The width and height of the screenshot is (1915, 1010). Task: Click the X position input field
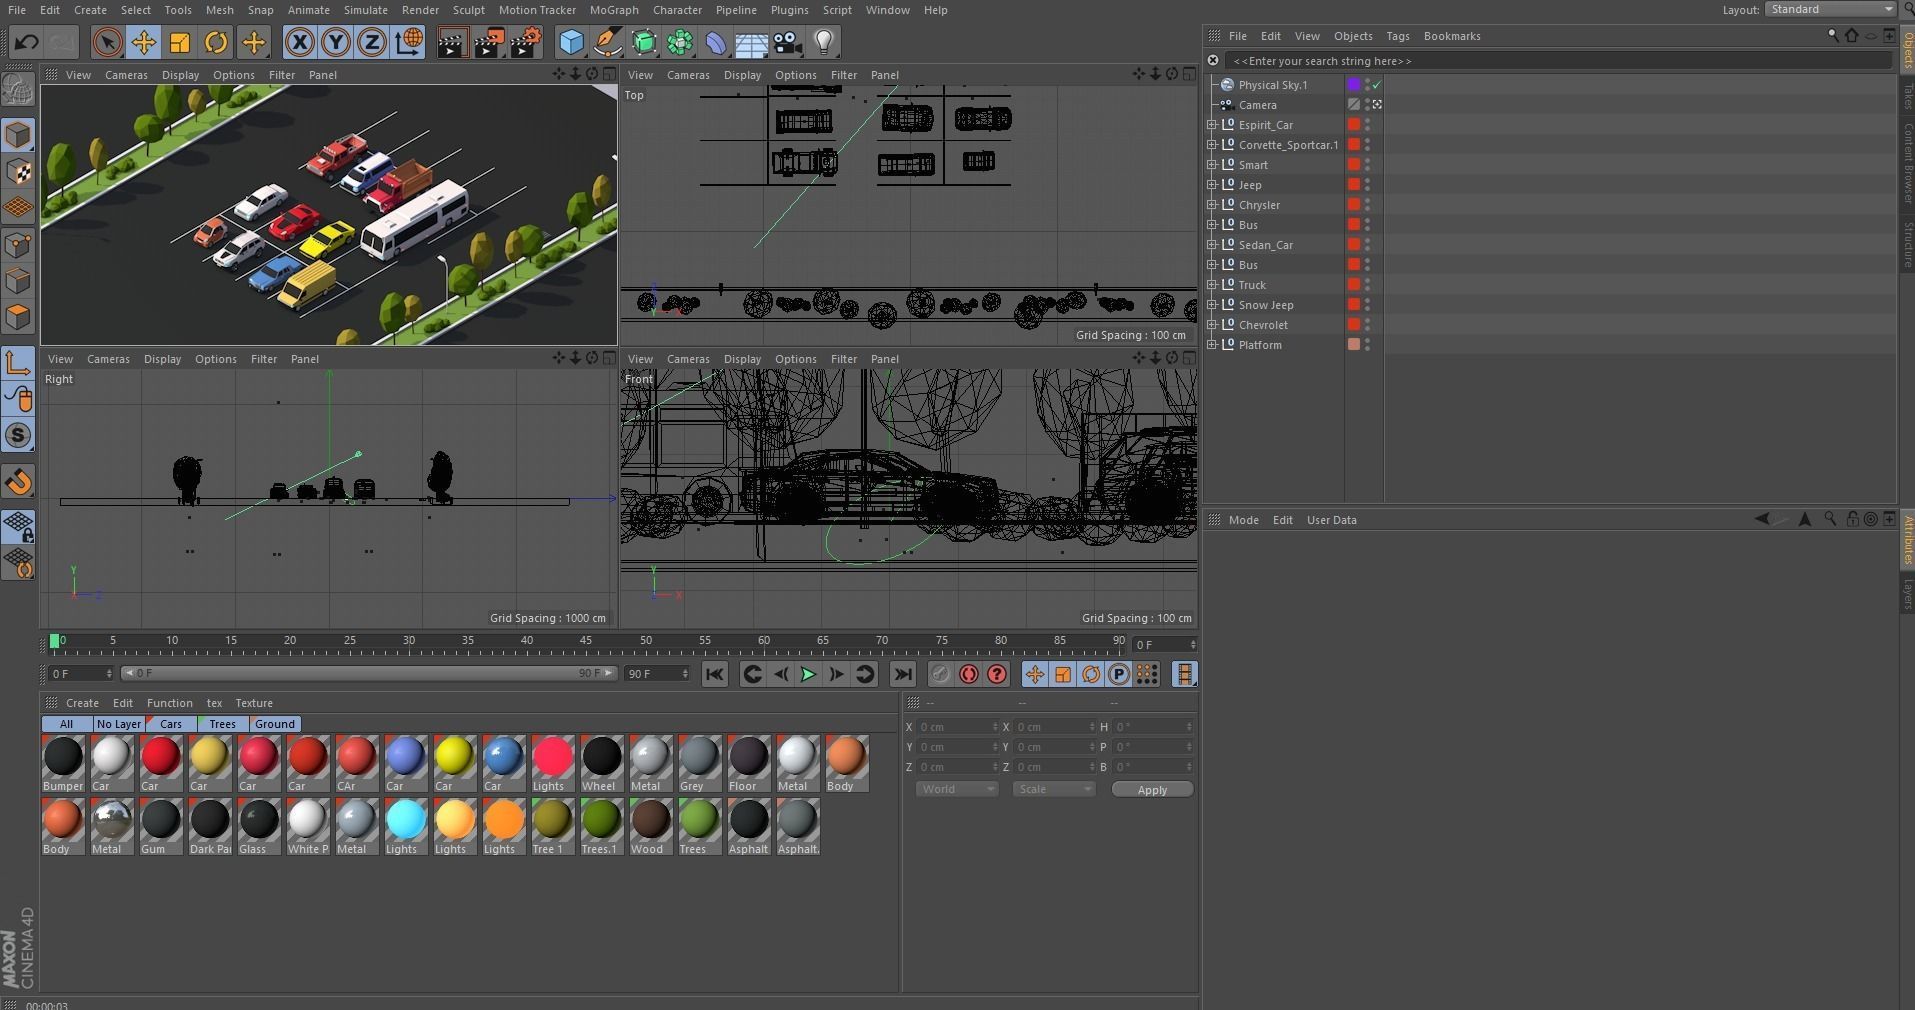point(958,727)
